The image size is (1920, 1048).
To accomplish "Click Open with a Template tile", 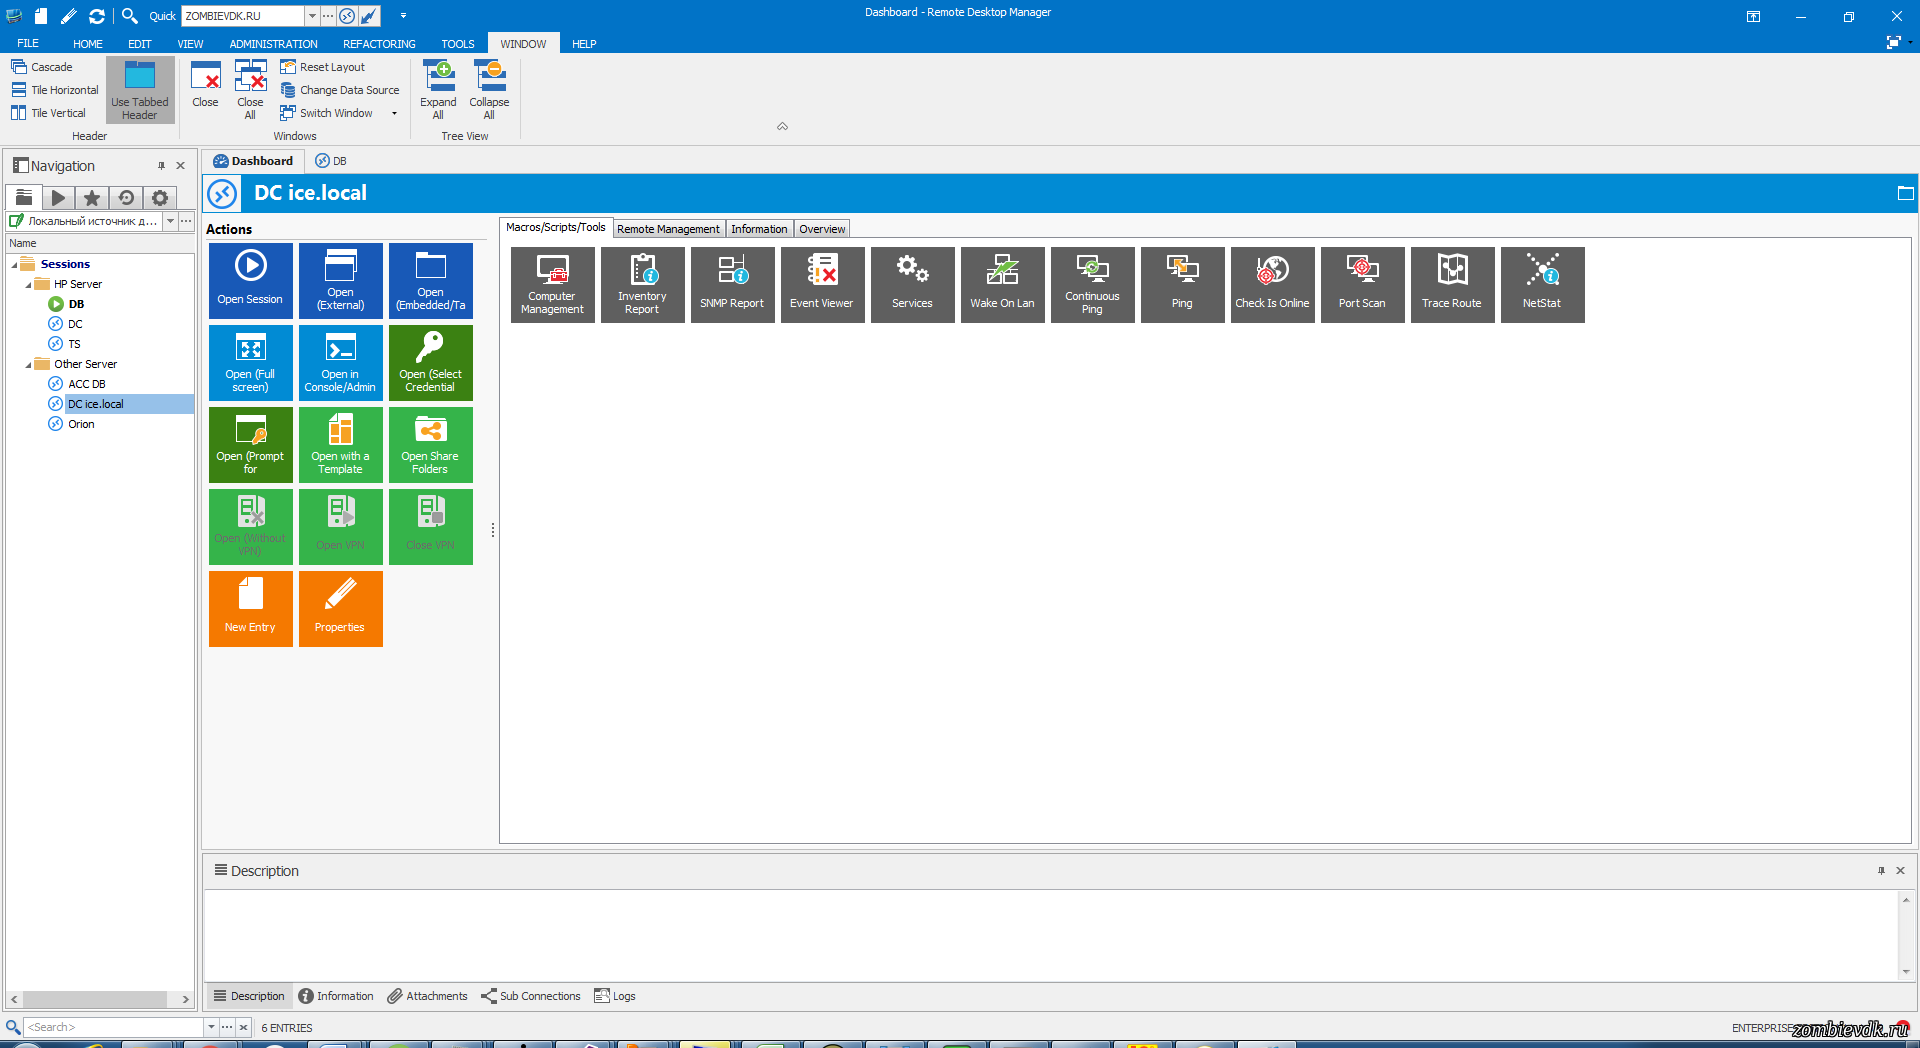I will (x=341, y=445).
